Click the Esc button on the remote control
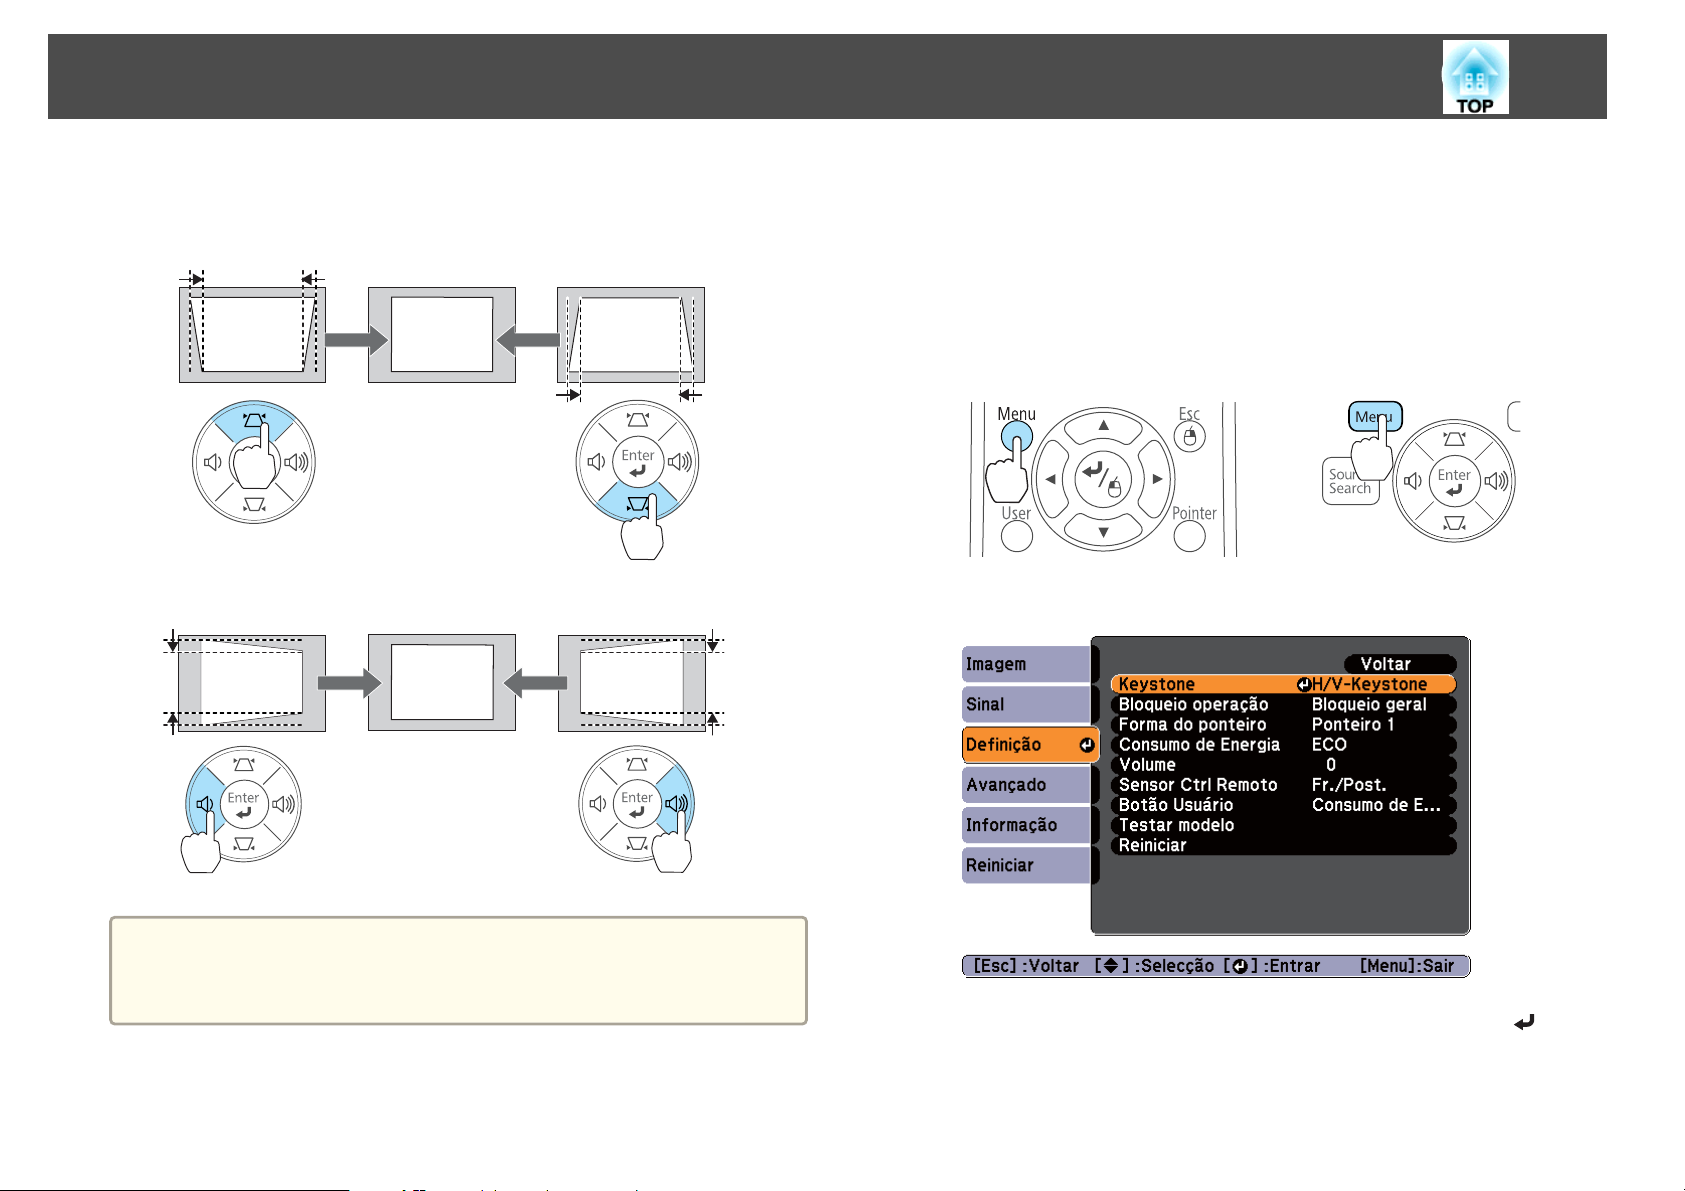 click(x=1189, y=437)
